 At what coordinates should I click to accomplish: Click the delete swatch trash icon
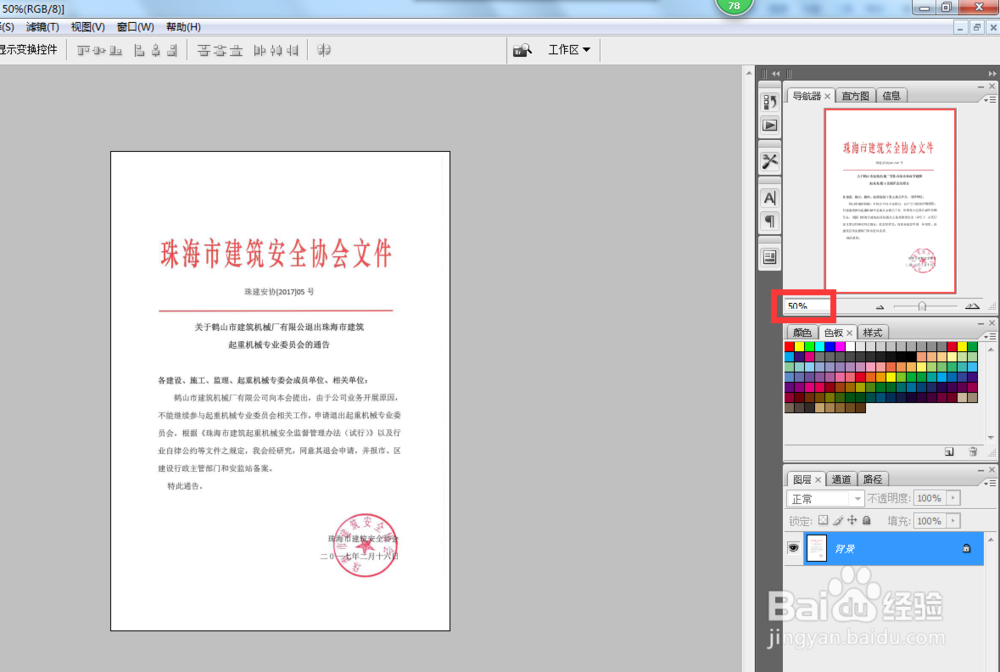coord(973,451)
